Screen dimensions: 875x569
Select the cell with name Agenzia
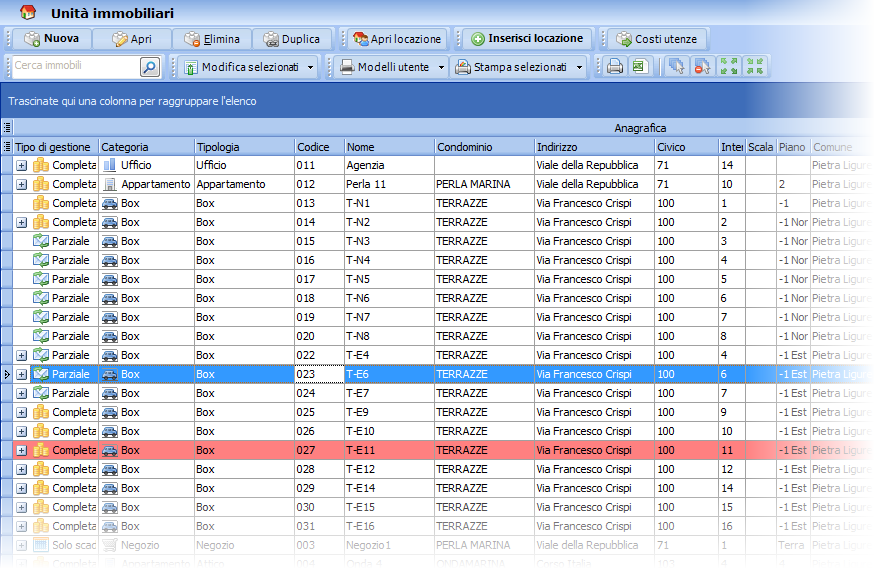tap(390, 165)
